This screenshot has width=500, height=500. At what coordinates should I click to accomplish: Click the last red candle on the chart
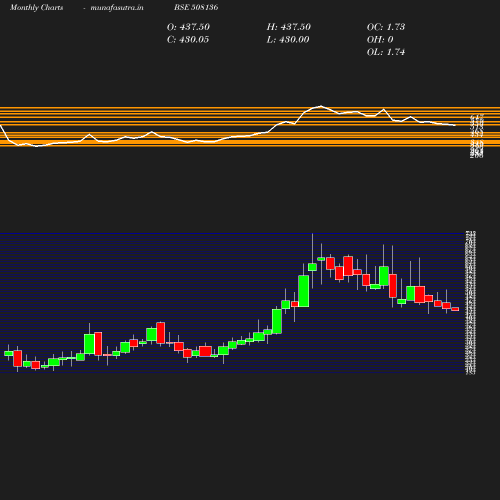(455, 309)
